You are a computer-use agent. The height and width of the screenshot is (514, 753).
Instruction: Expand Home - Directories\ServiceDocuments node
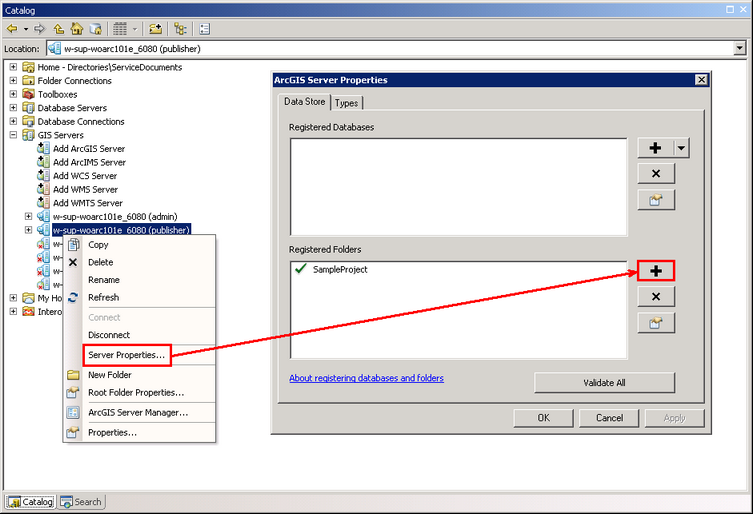coord(13,67)
